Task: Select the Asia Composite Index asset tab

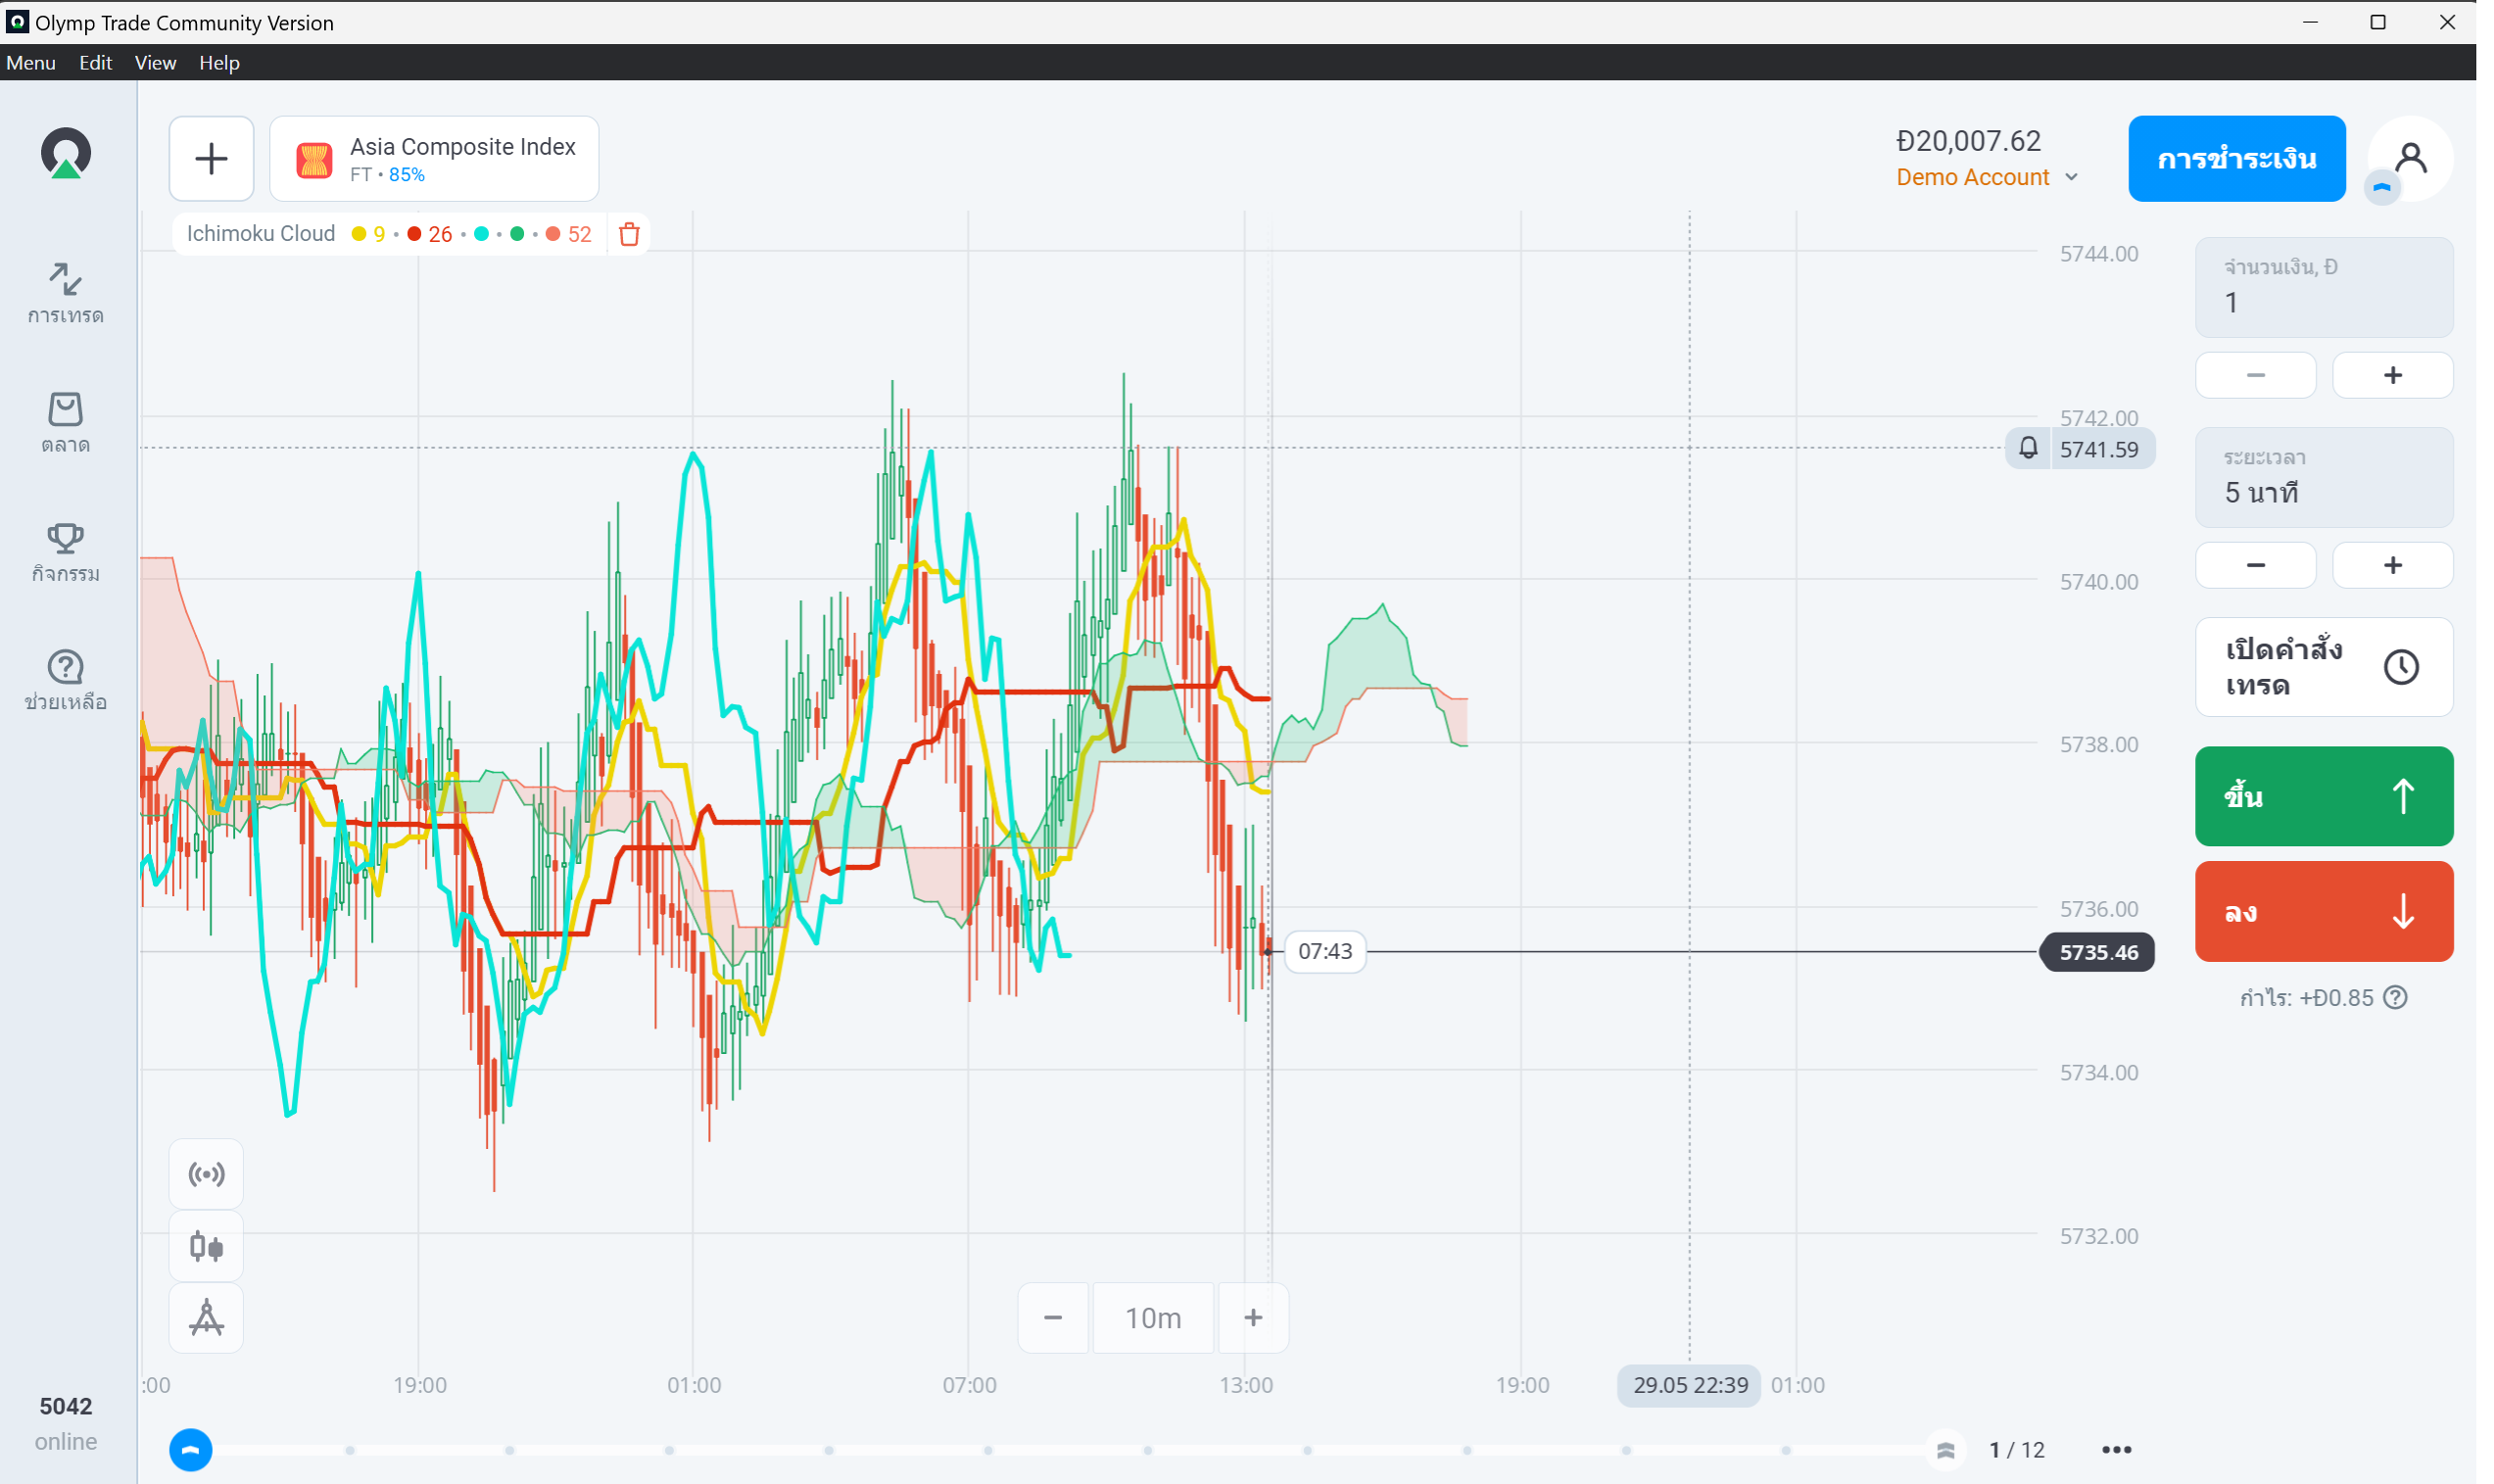Action: tap(434, 158)
